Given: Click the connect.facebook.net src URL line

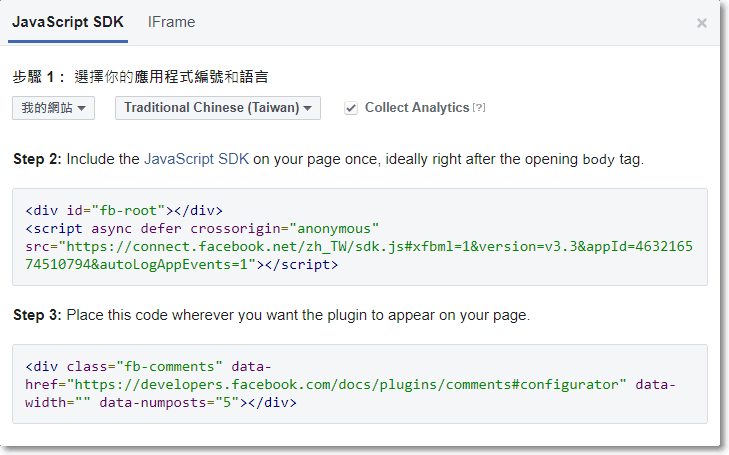Looking at the screenshot, I should 359,246.
